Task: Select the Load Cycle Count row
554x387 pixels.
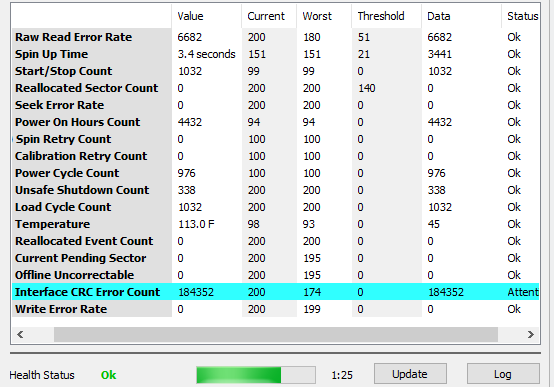Action: 276,207
